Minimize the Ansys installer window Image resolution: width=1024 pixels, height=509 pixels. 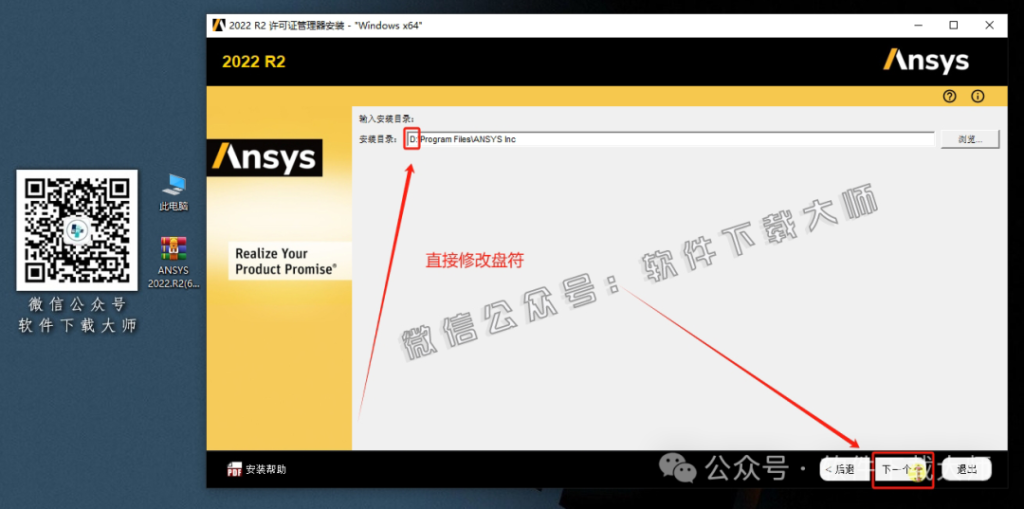[919, 25]
